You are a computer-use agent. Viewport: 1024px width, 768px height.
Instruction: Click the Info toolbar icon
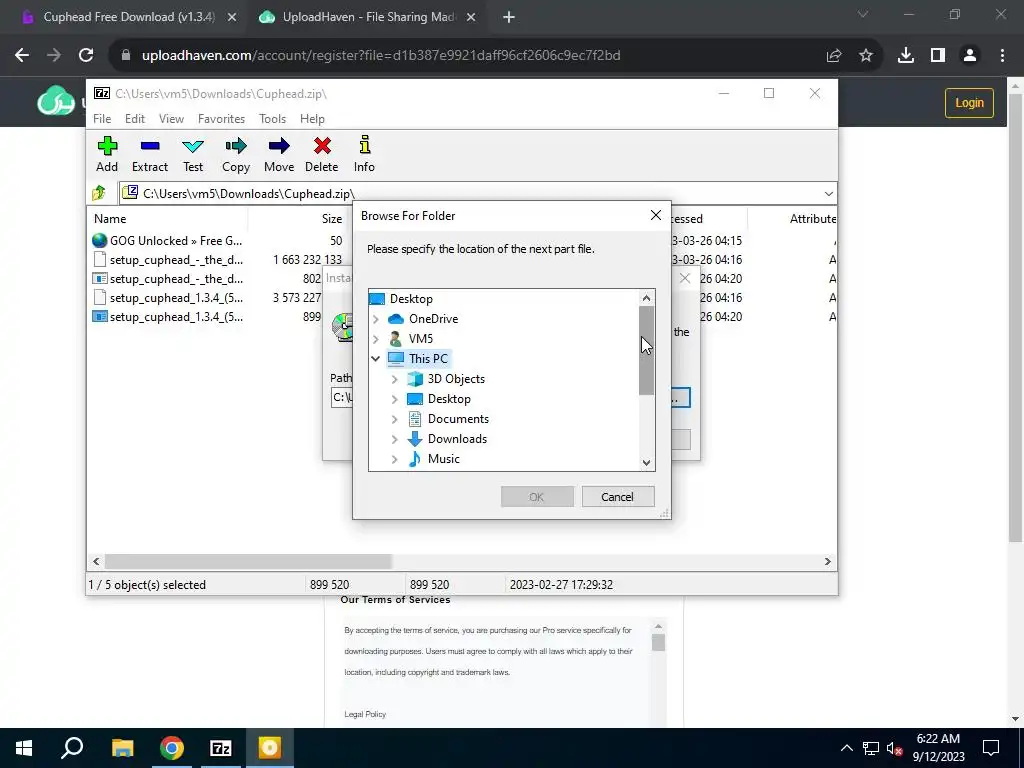[364, 154]
